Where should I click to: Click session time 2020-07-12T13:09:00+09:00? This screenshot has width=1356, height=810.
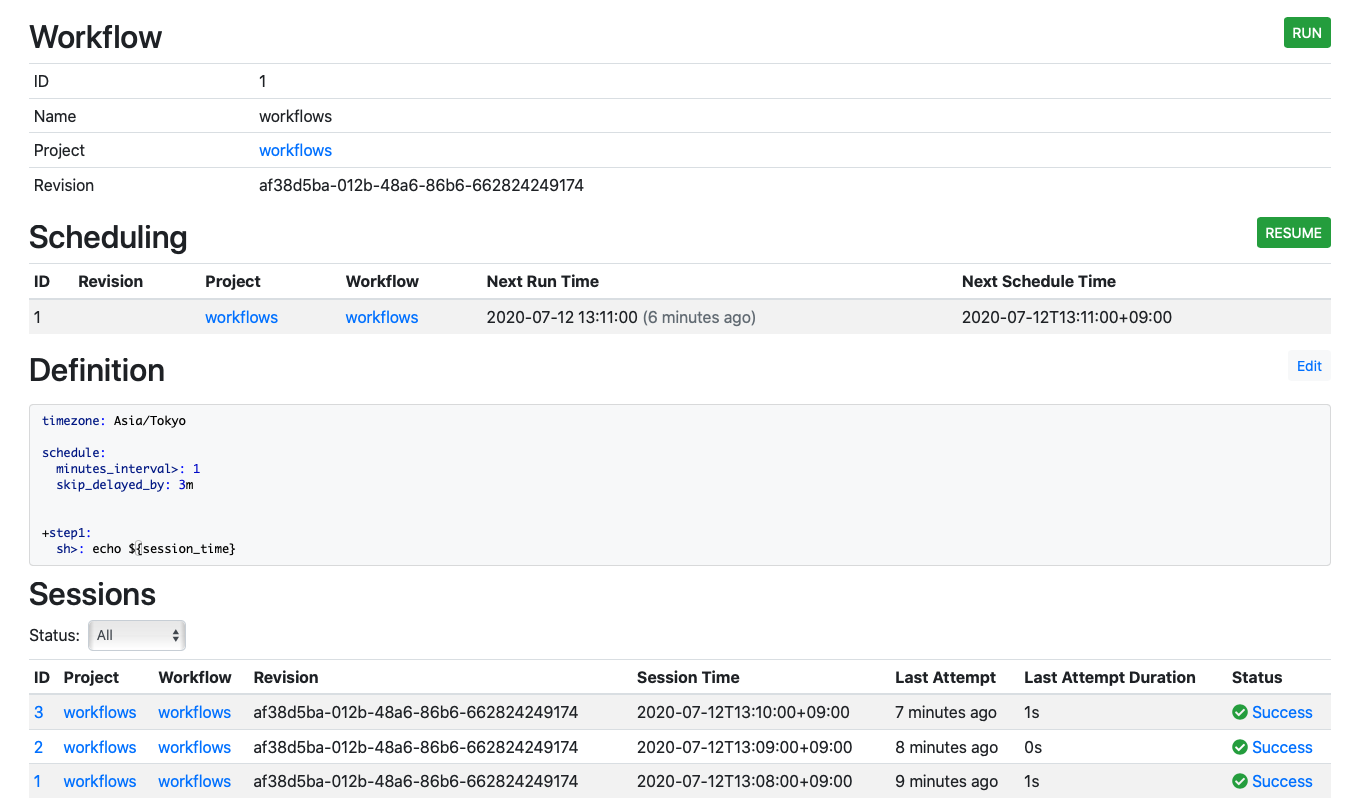click(x=743, y=747)
